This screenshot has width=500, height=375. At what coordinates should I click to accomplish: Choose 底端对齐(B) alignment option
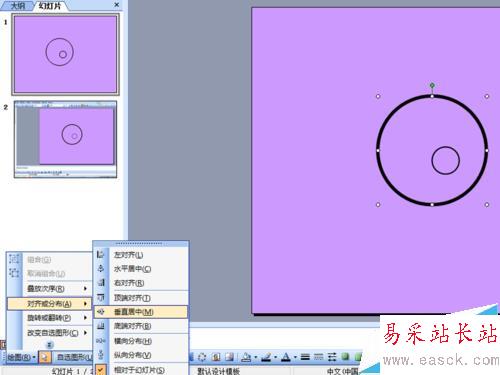(x=141, y=326)
